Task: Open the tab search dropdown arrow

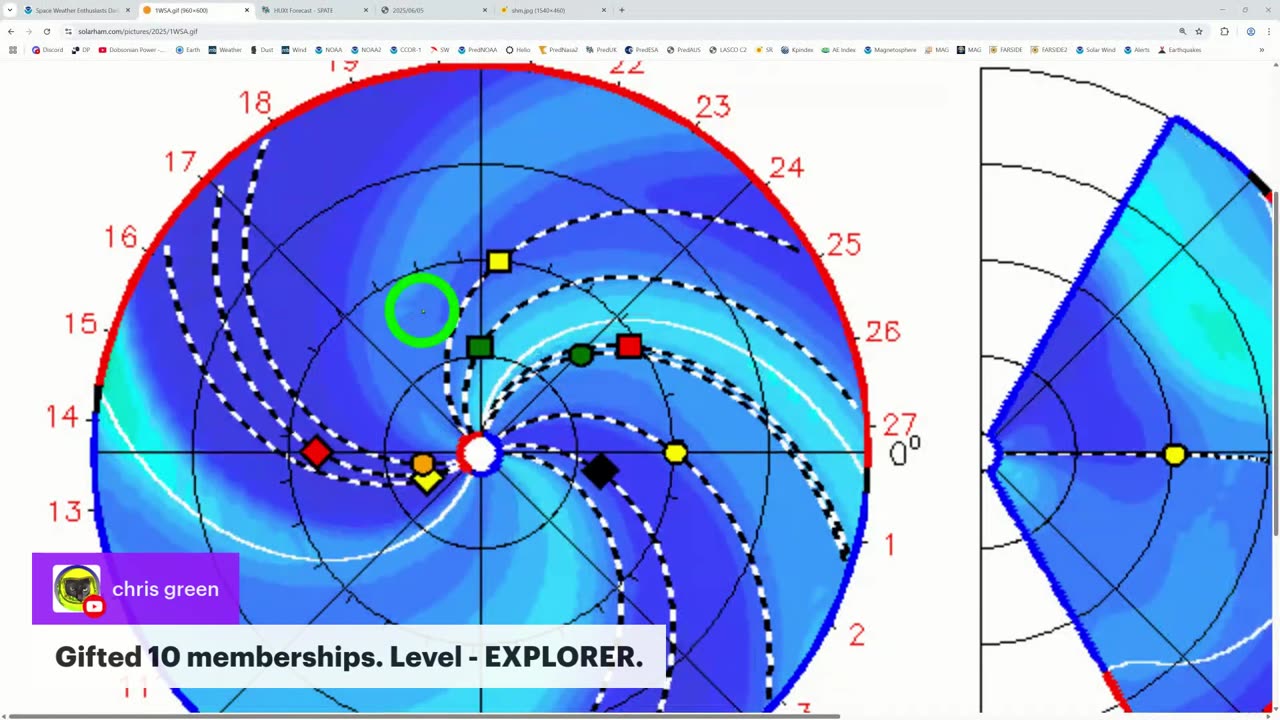Action: [x=10, y=10]
